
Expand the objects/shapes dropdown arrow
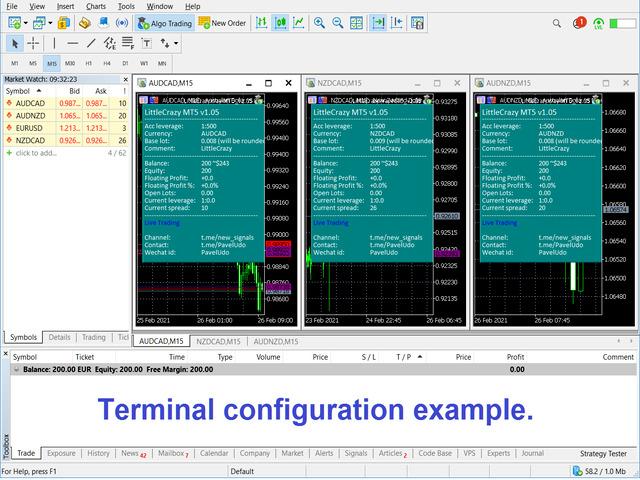(176, 43)
